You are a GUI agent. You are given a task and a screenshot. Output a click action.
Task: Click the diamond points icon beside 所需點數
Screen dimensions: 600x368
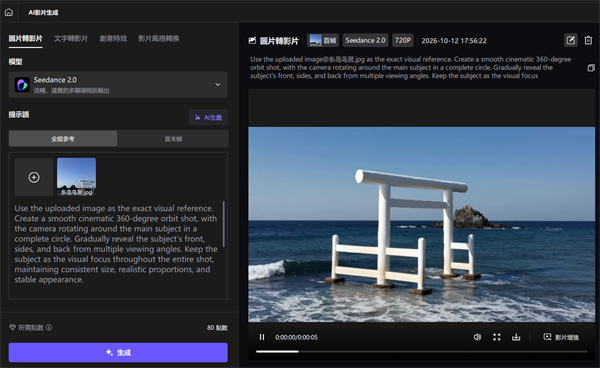[x=12, y=327]
